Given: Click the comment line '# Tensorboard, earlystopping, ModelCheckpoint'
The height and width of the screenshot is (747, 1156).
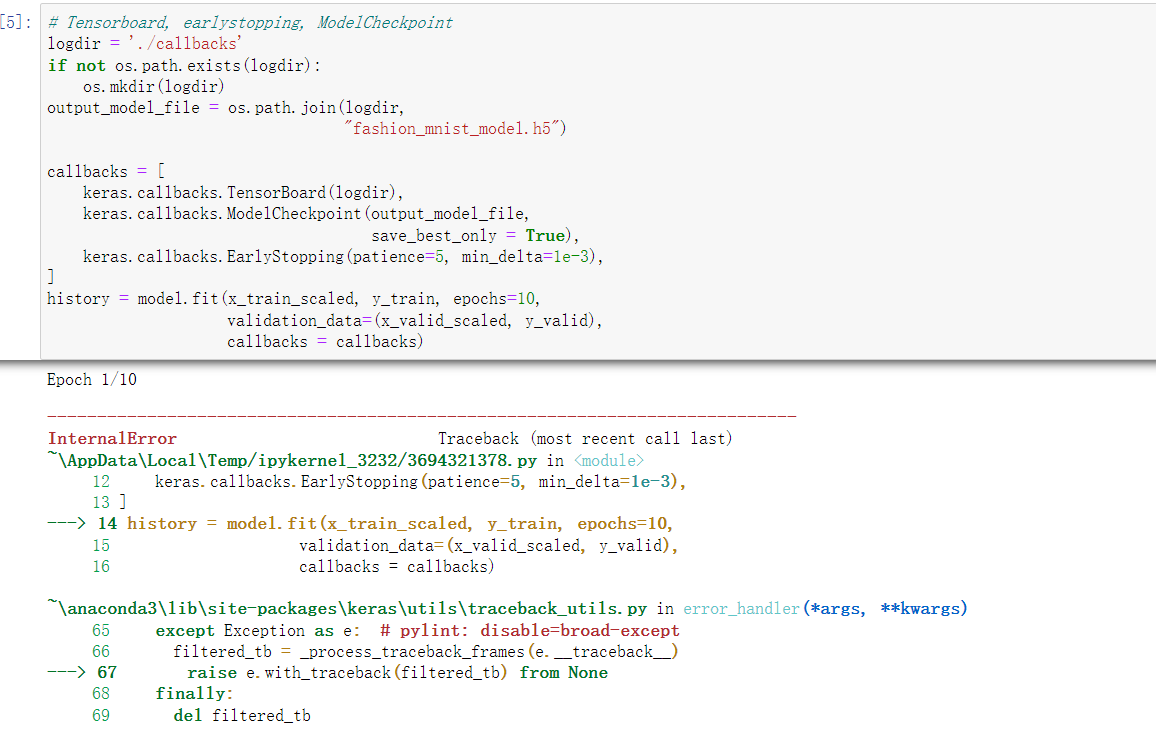Looking at the screenshot, I should coord(250,23).
